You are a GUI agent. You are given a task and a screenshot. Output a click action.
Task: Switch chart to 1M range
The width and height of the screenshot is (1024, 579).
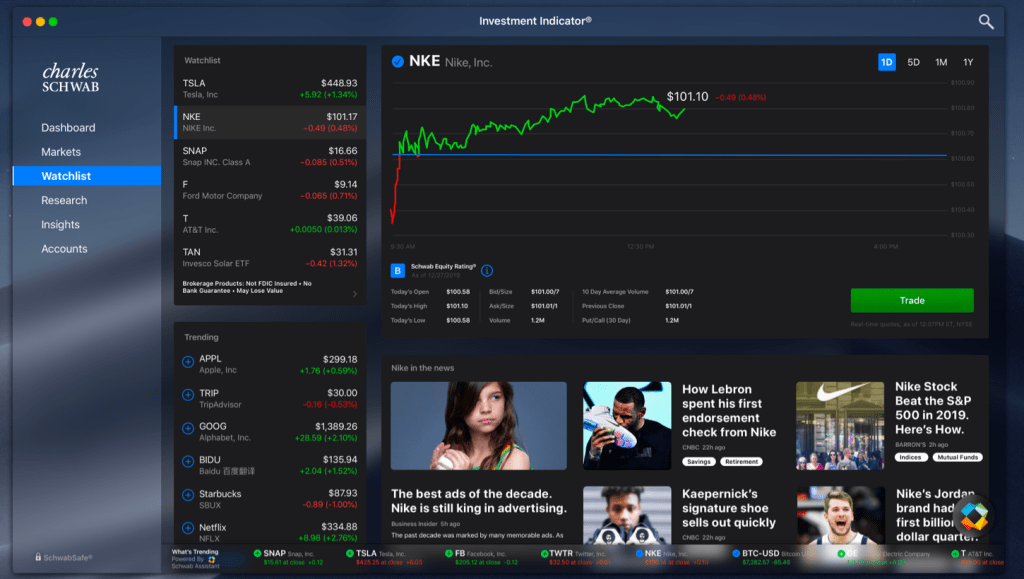pyautogui.click(x=940, y=62)
